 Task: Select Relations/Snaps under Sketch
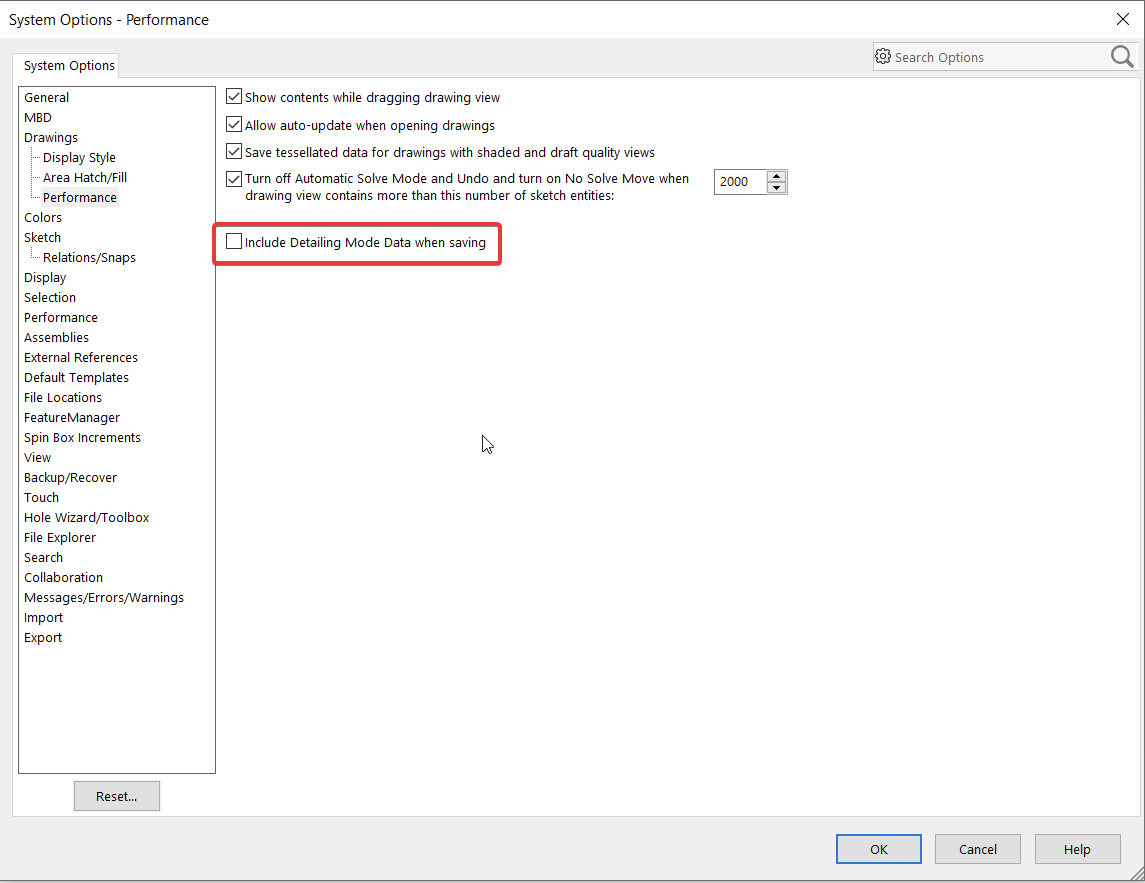(89, 257)
